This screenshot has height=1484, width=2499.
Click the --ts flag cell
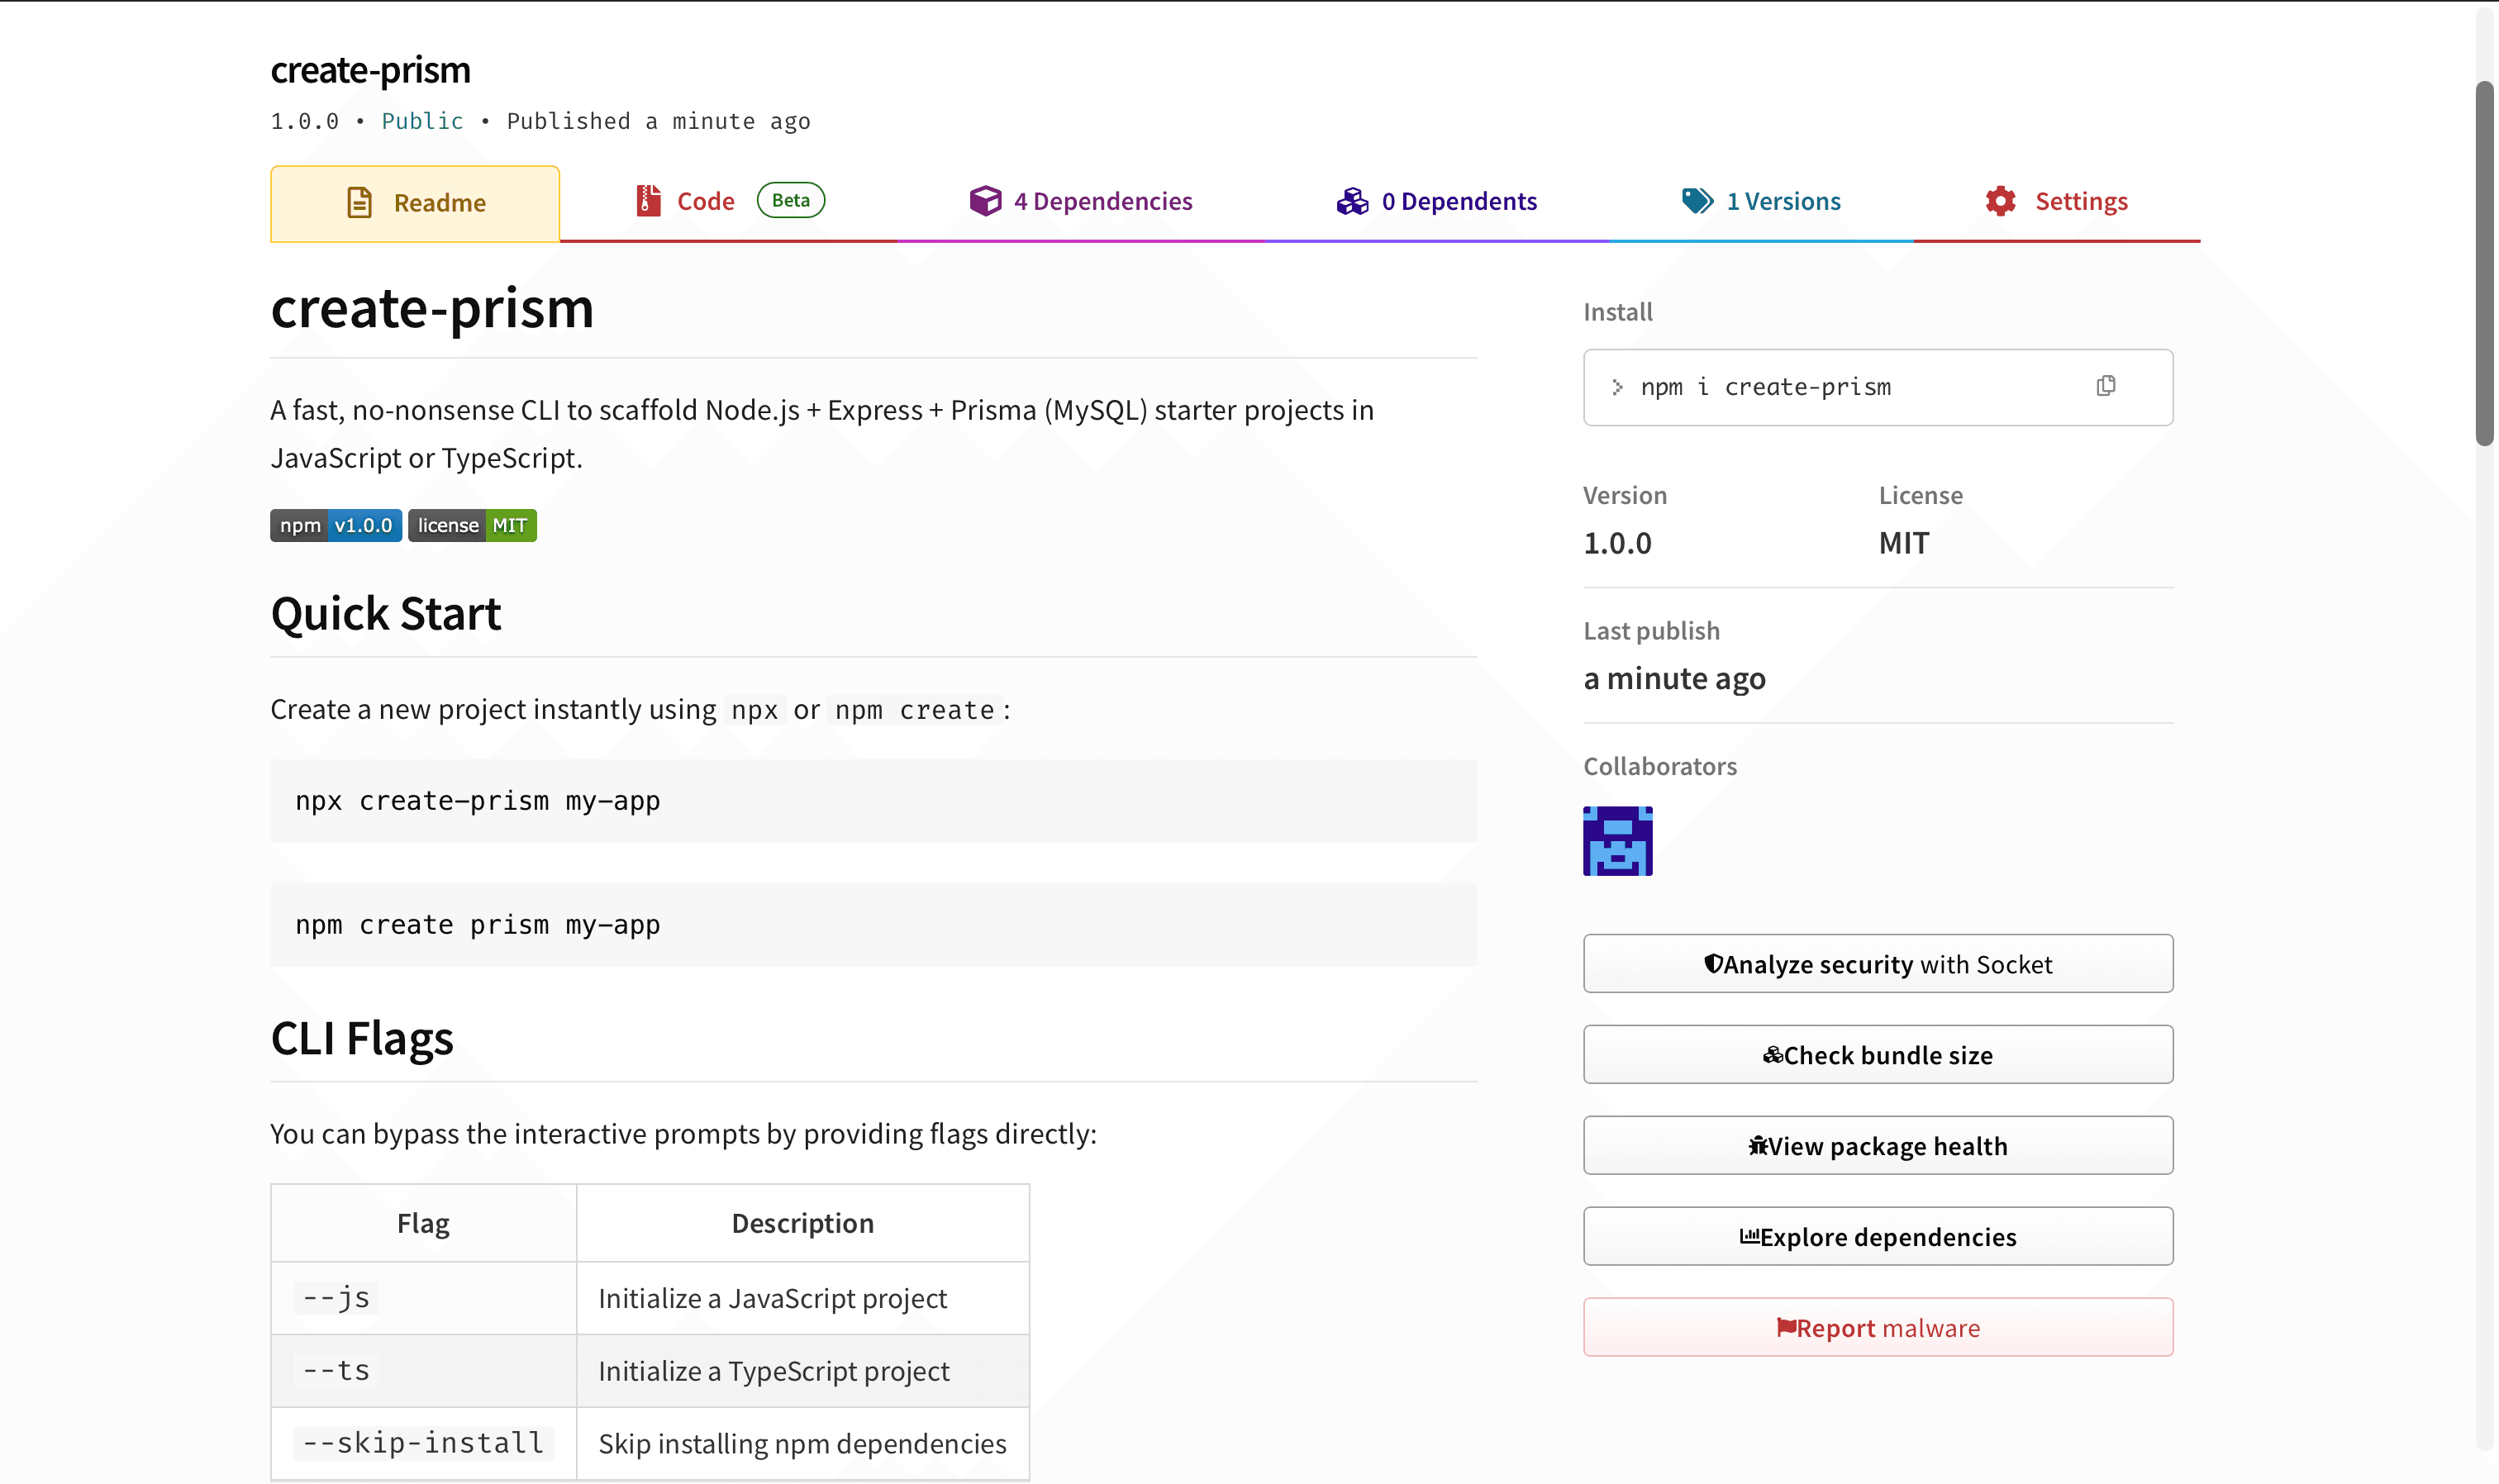(424, 1371)
